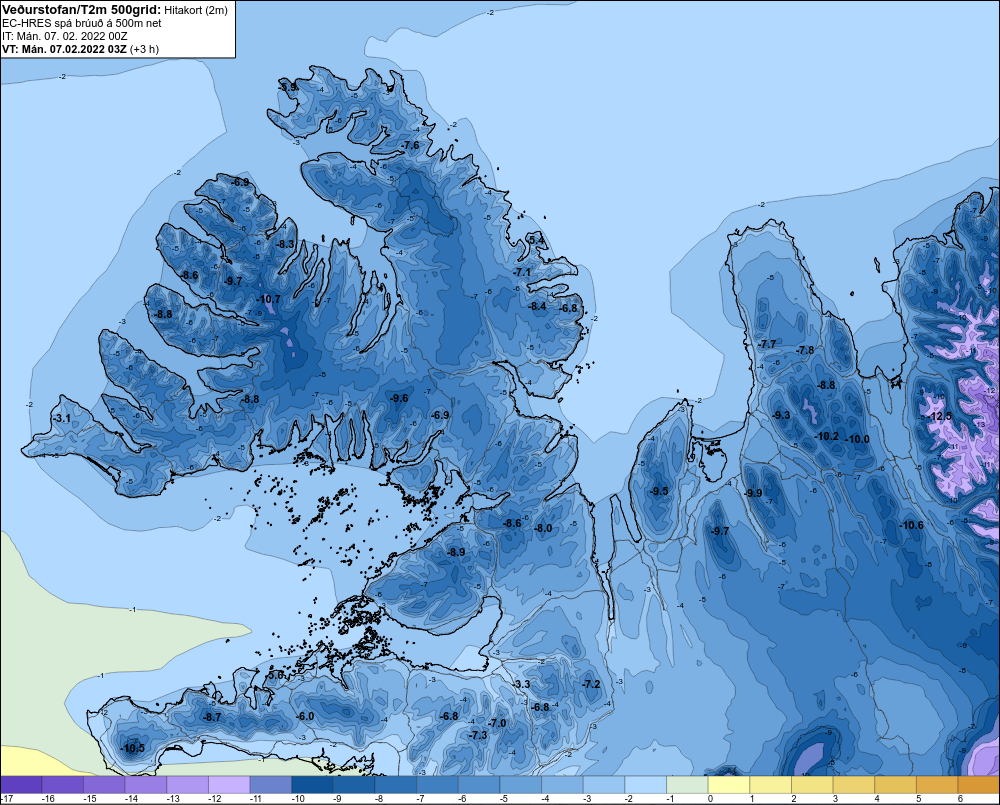This screenshot has height=805, width=1000.
Task: Click the -8.3 temperature label
Action: coord(285,244)
